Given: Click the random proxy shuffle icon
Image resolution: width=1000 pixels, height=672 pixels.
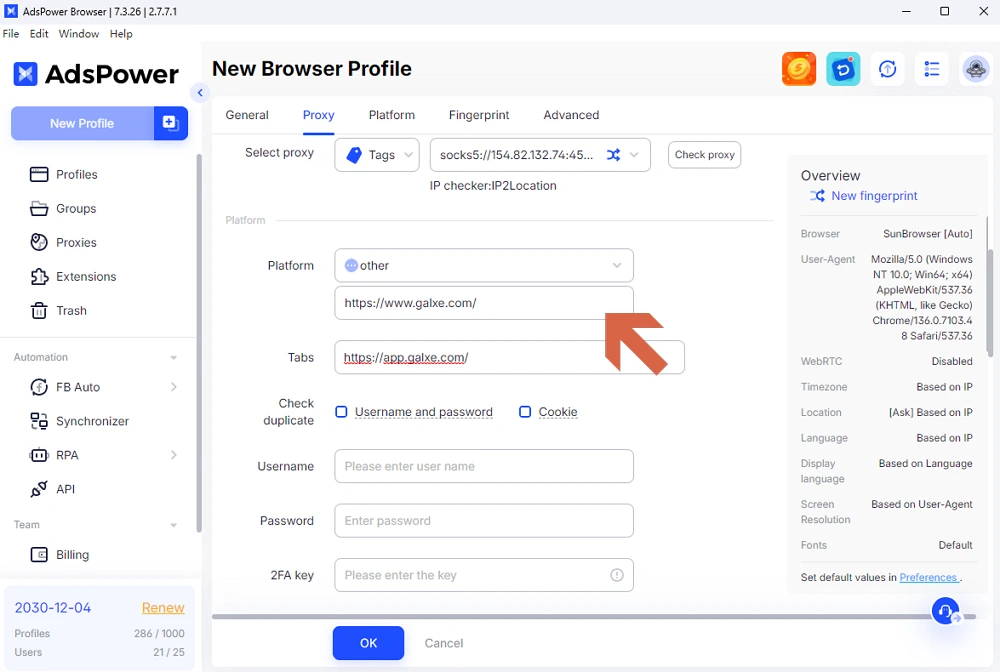Looking at the screenshot, I should pos(613,155).
